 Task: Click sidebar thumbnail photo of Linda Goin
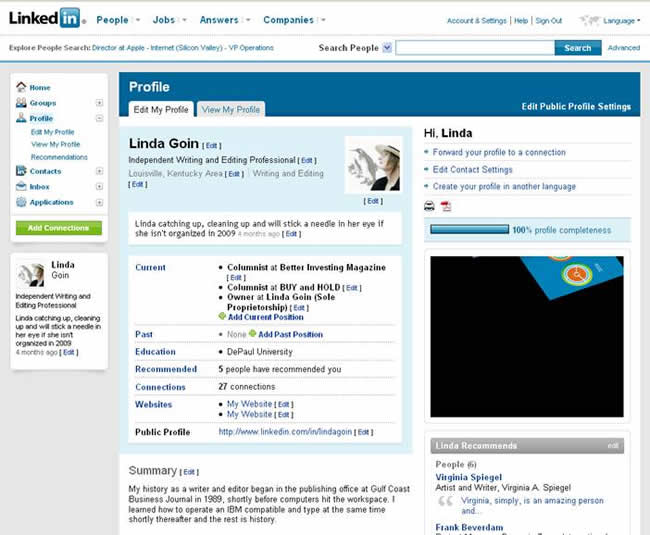[x=30, y=274]
